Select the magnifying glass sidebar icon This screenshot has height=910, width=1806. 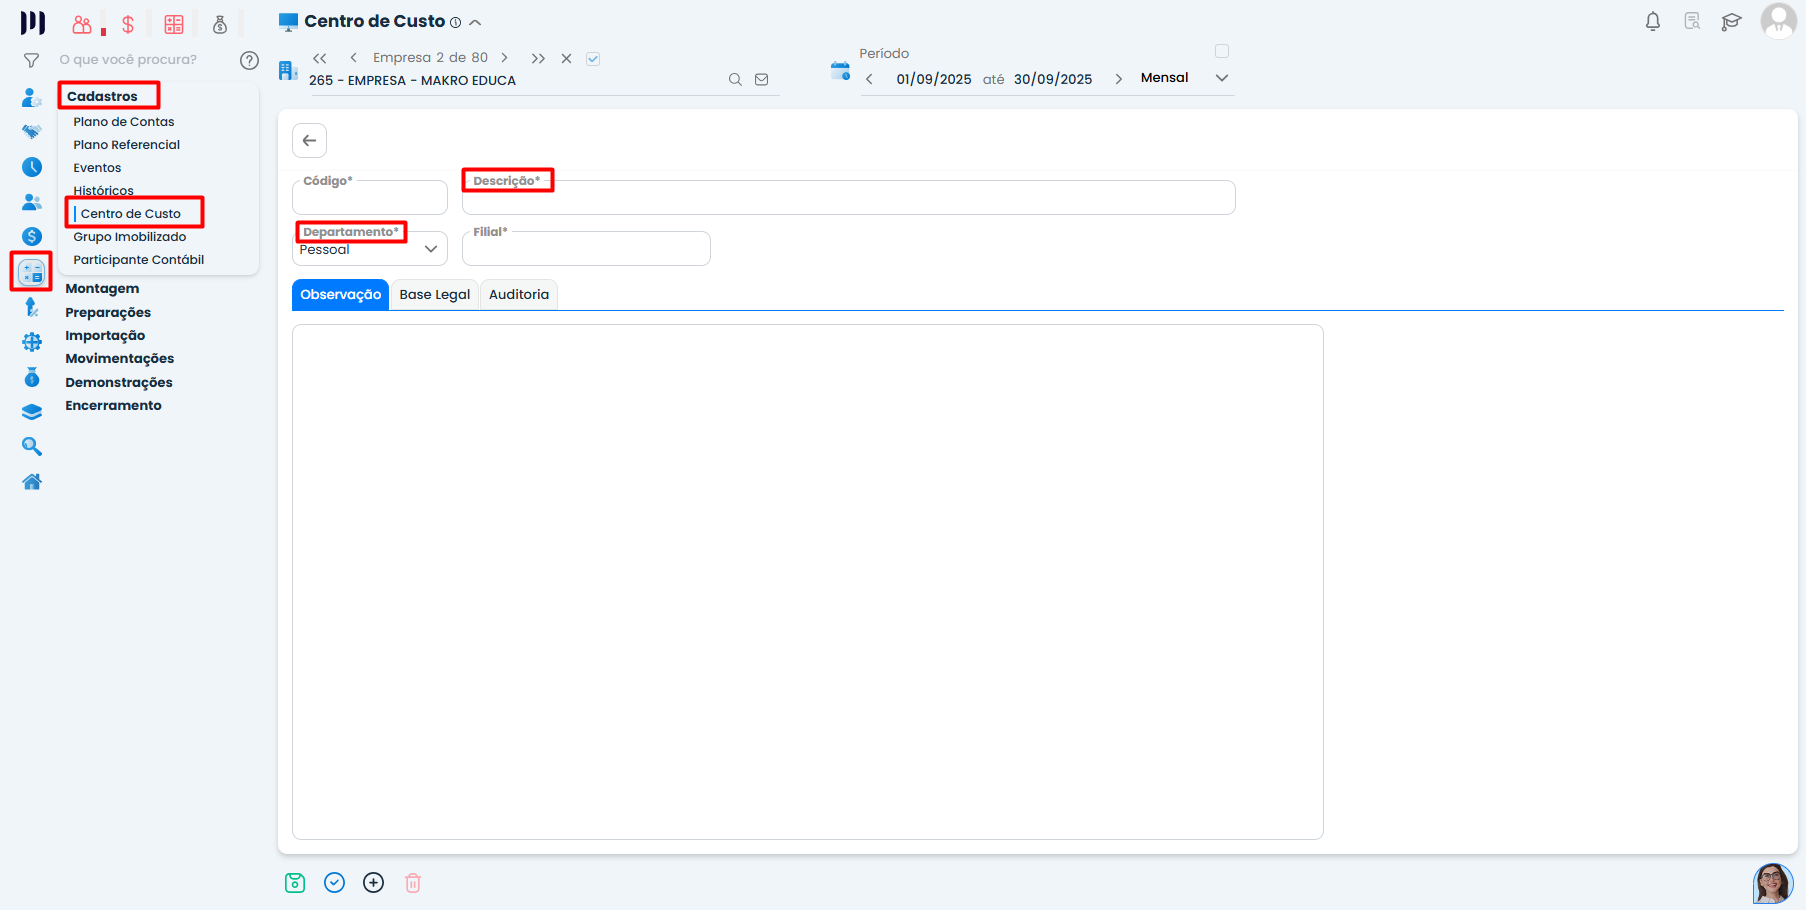[x=32, y=447]
